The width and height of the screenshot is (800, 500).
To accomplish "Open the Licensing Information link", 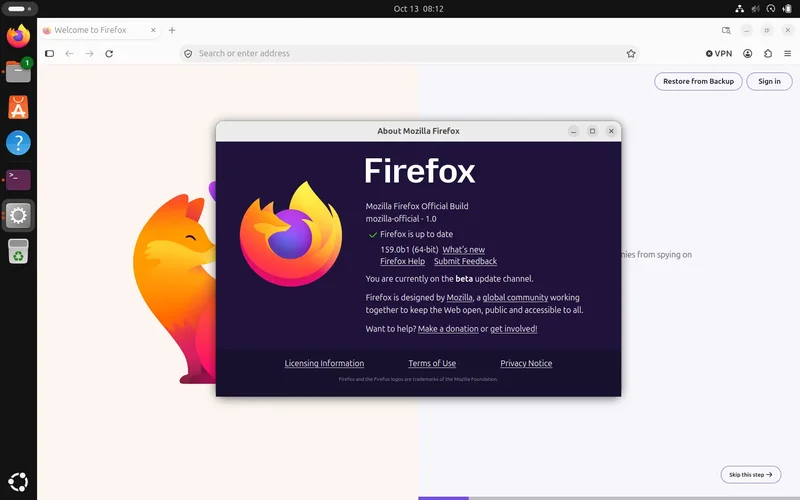I will tap(324, 363).
